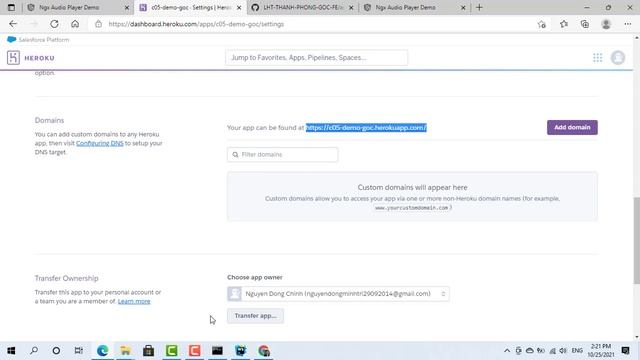The height and width of the screenshot is (360, 640).
Task: Click the page vertical scrollbar thumb
Action: [x=636, y=240]
